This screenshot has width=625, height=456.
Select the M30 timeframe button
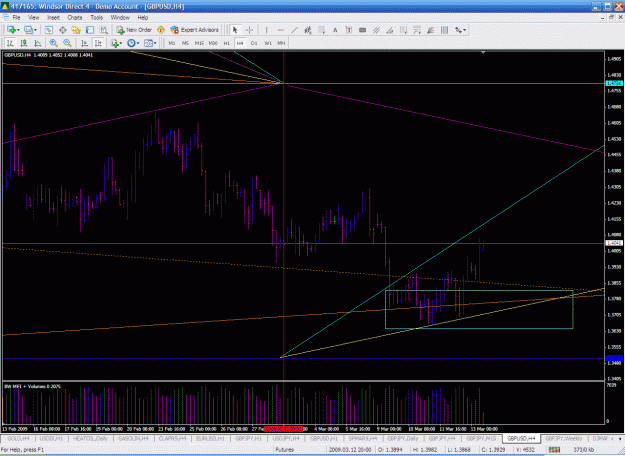pyautogui.click(x=213, y=43)
